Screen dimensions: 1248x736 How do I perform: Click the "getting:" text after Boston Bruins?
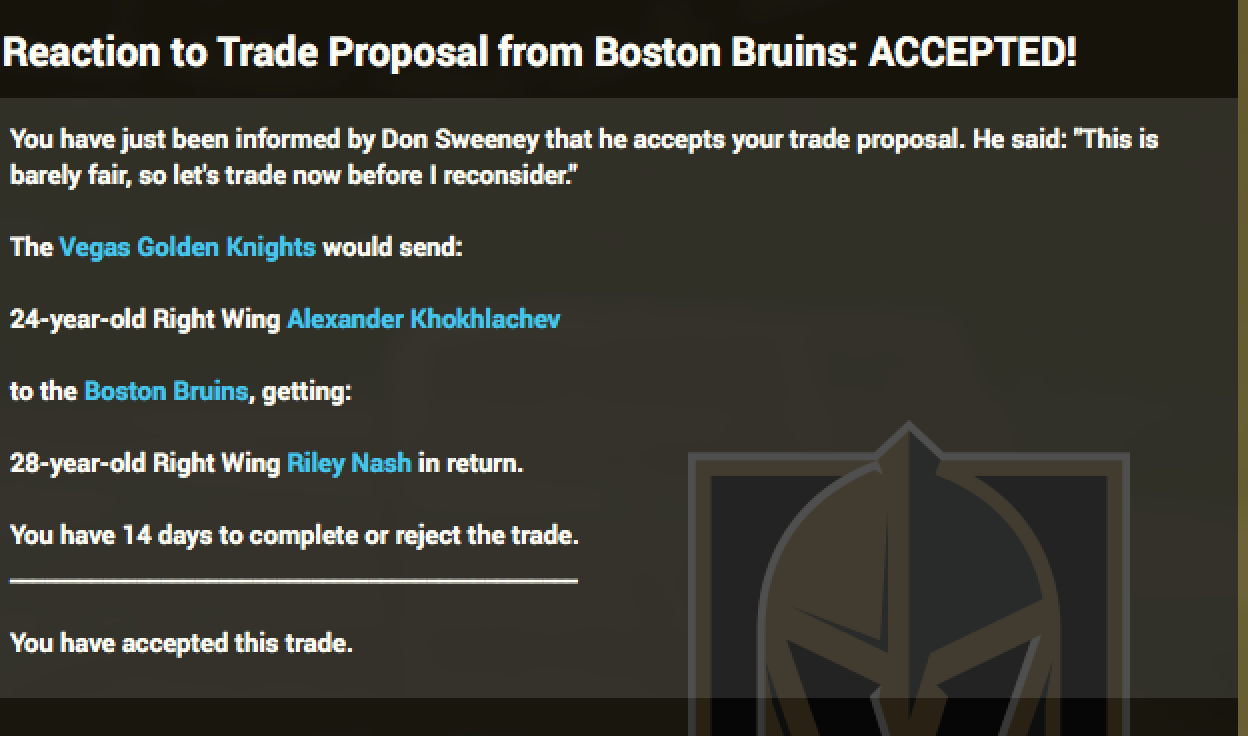pos(306,391)
